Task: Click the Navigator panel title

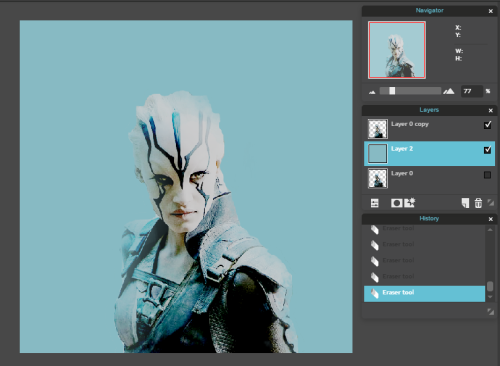Action: coord(429,10)
